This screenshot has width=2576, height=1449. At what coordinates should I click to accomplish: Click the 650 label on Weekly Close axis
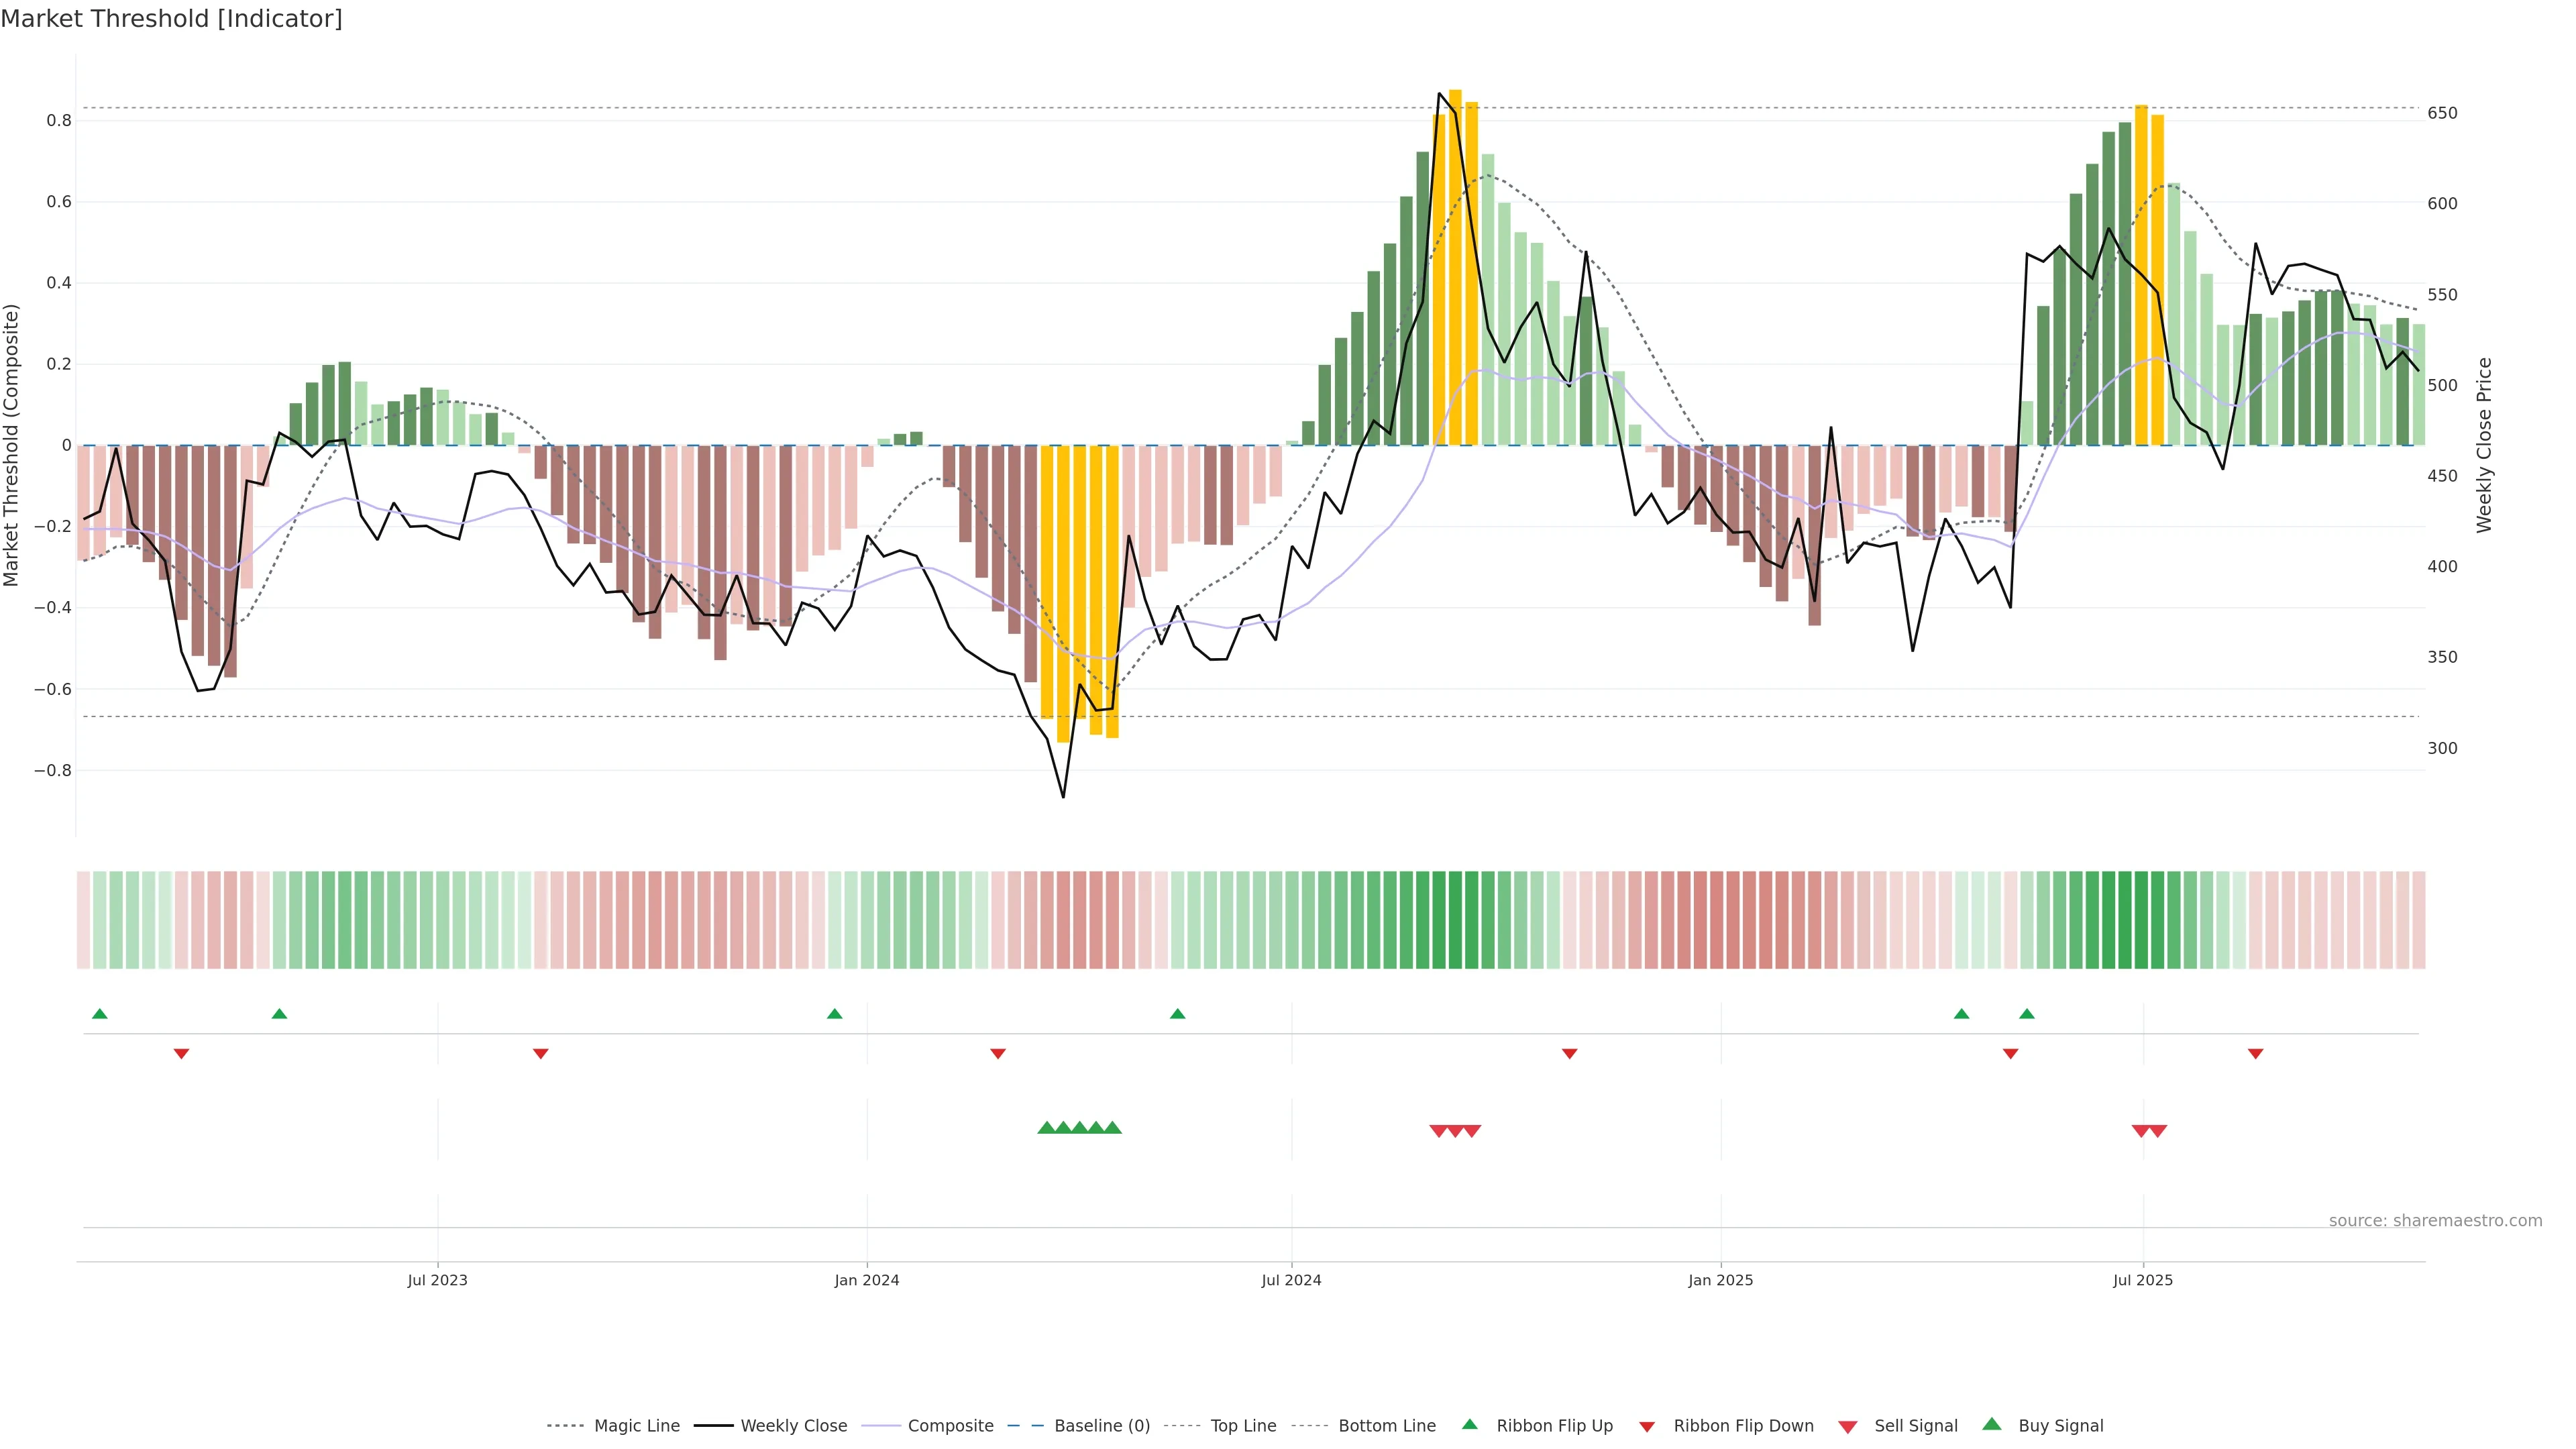(2442, 113)
